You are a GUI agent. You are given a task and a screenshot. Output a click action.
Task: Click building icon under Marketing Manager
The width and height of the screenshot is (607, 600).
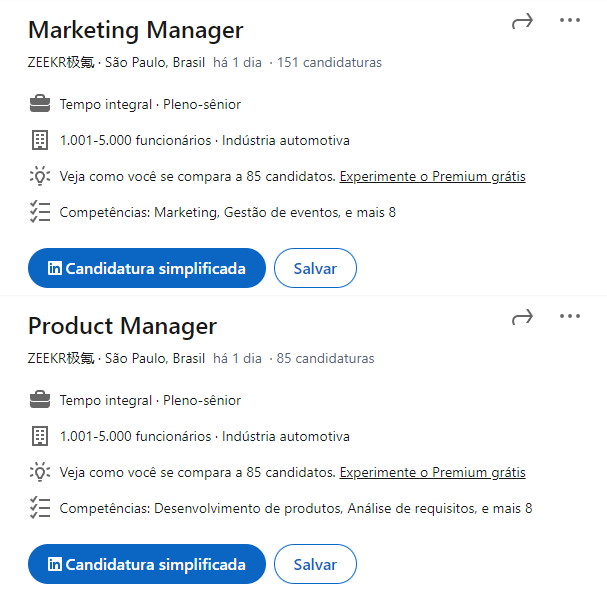tap(40, 140)
